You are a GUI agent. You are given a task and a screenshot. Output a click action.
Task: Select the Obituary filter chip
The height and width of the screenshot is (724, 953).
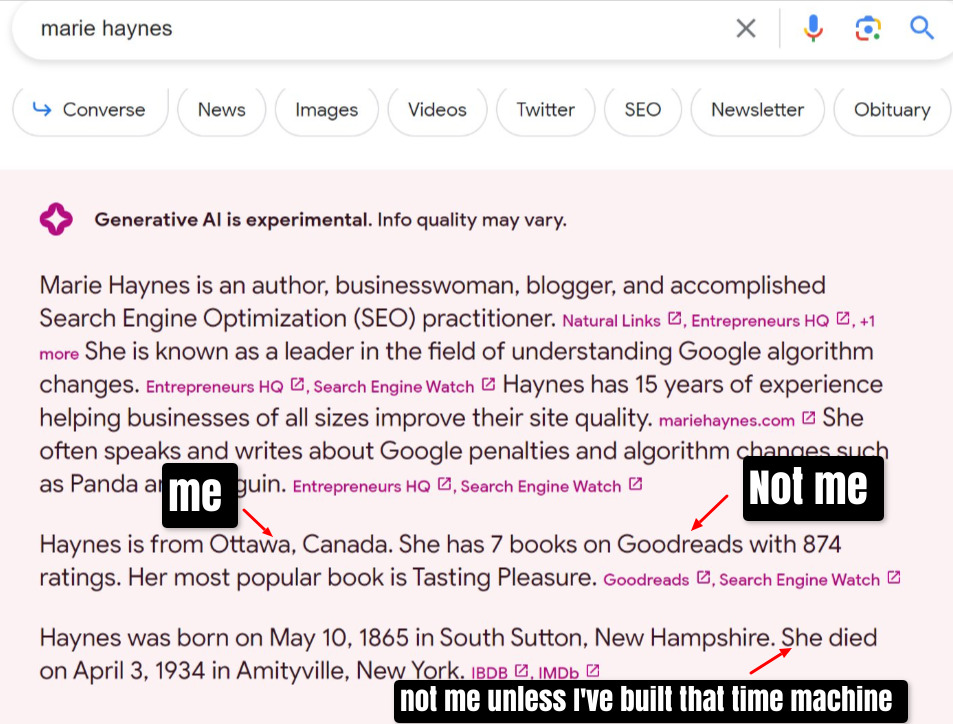coord(892,110)
